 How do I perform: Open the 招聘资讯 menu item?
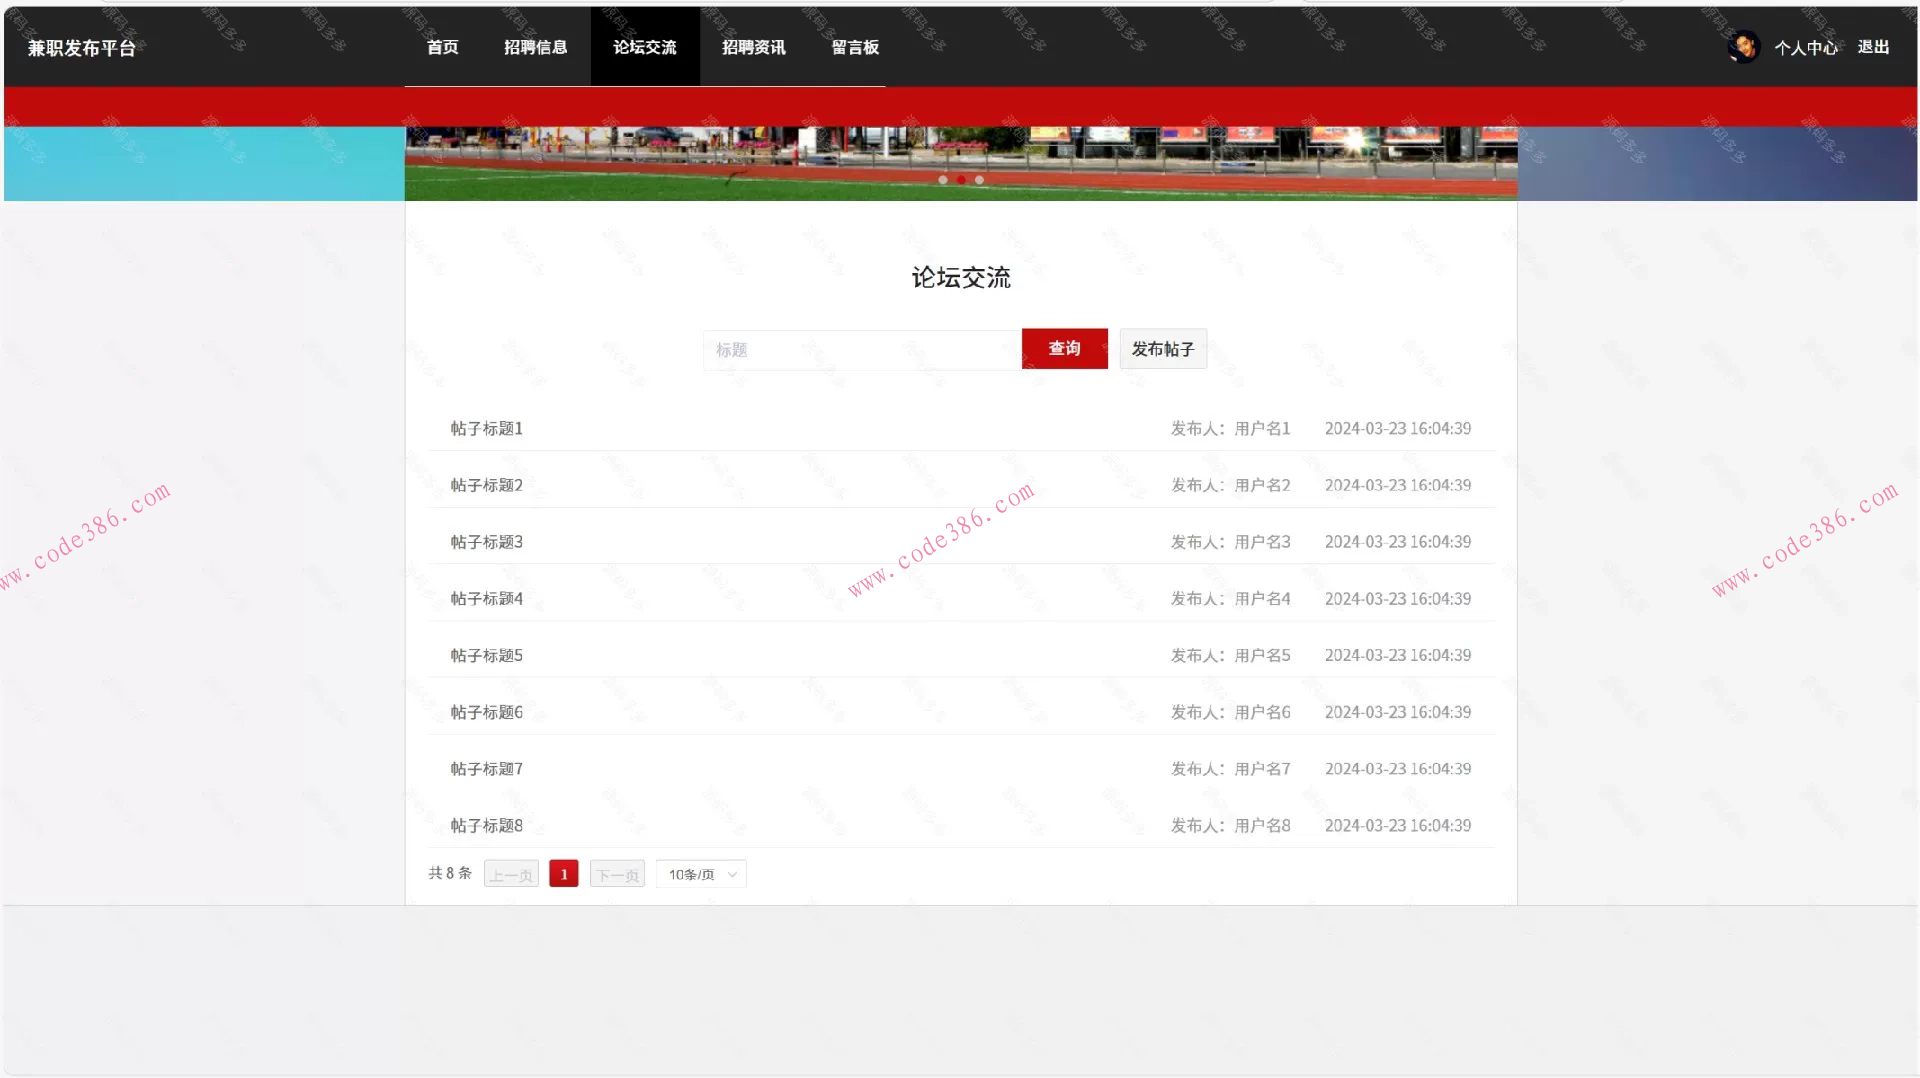(754, 46)
